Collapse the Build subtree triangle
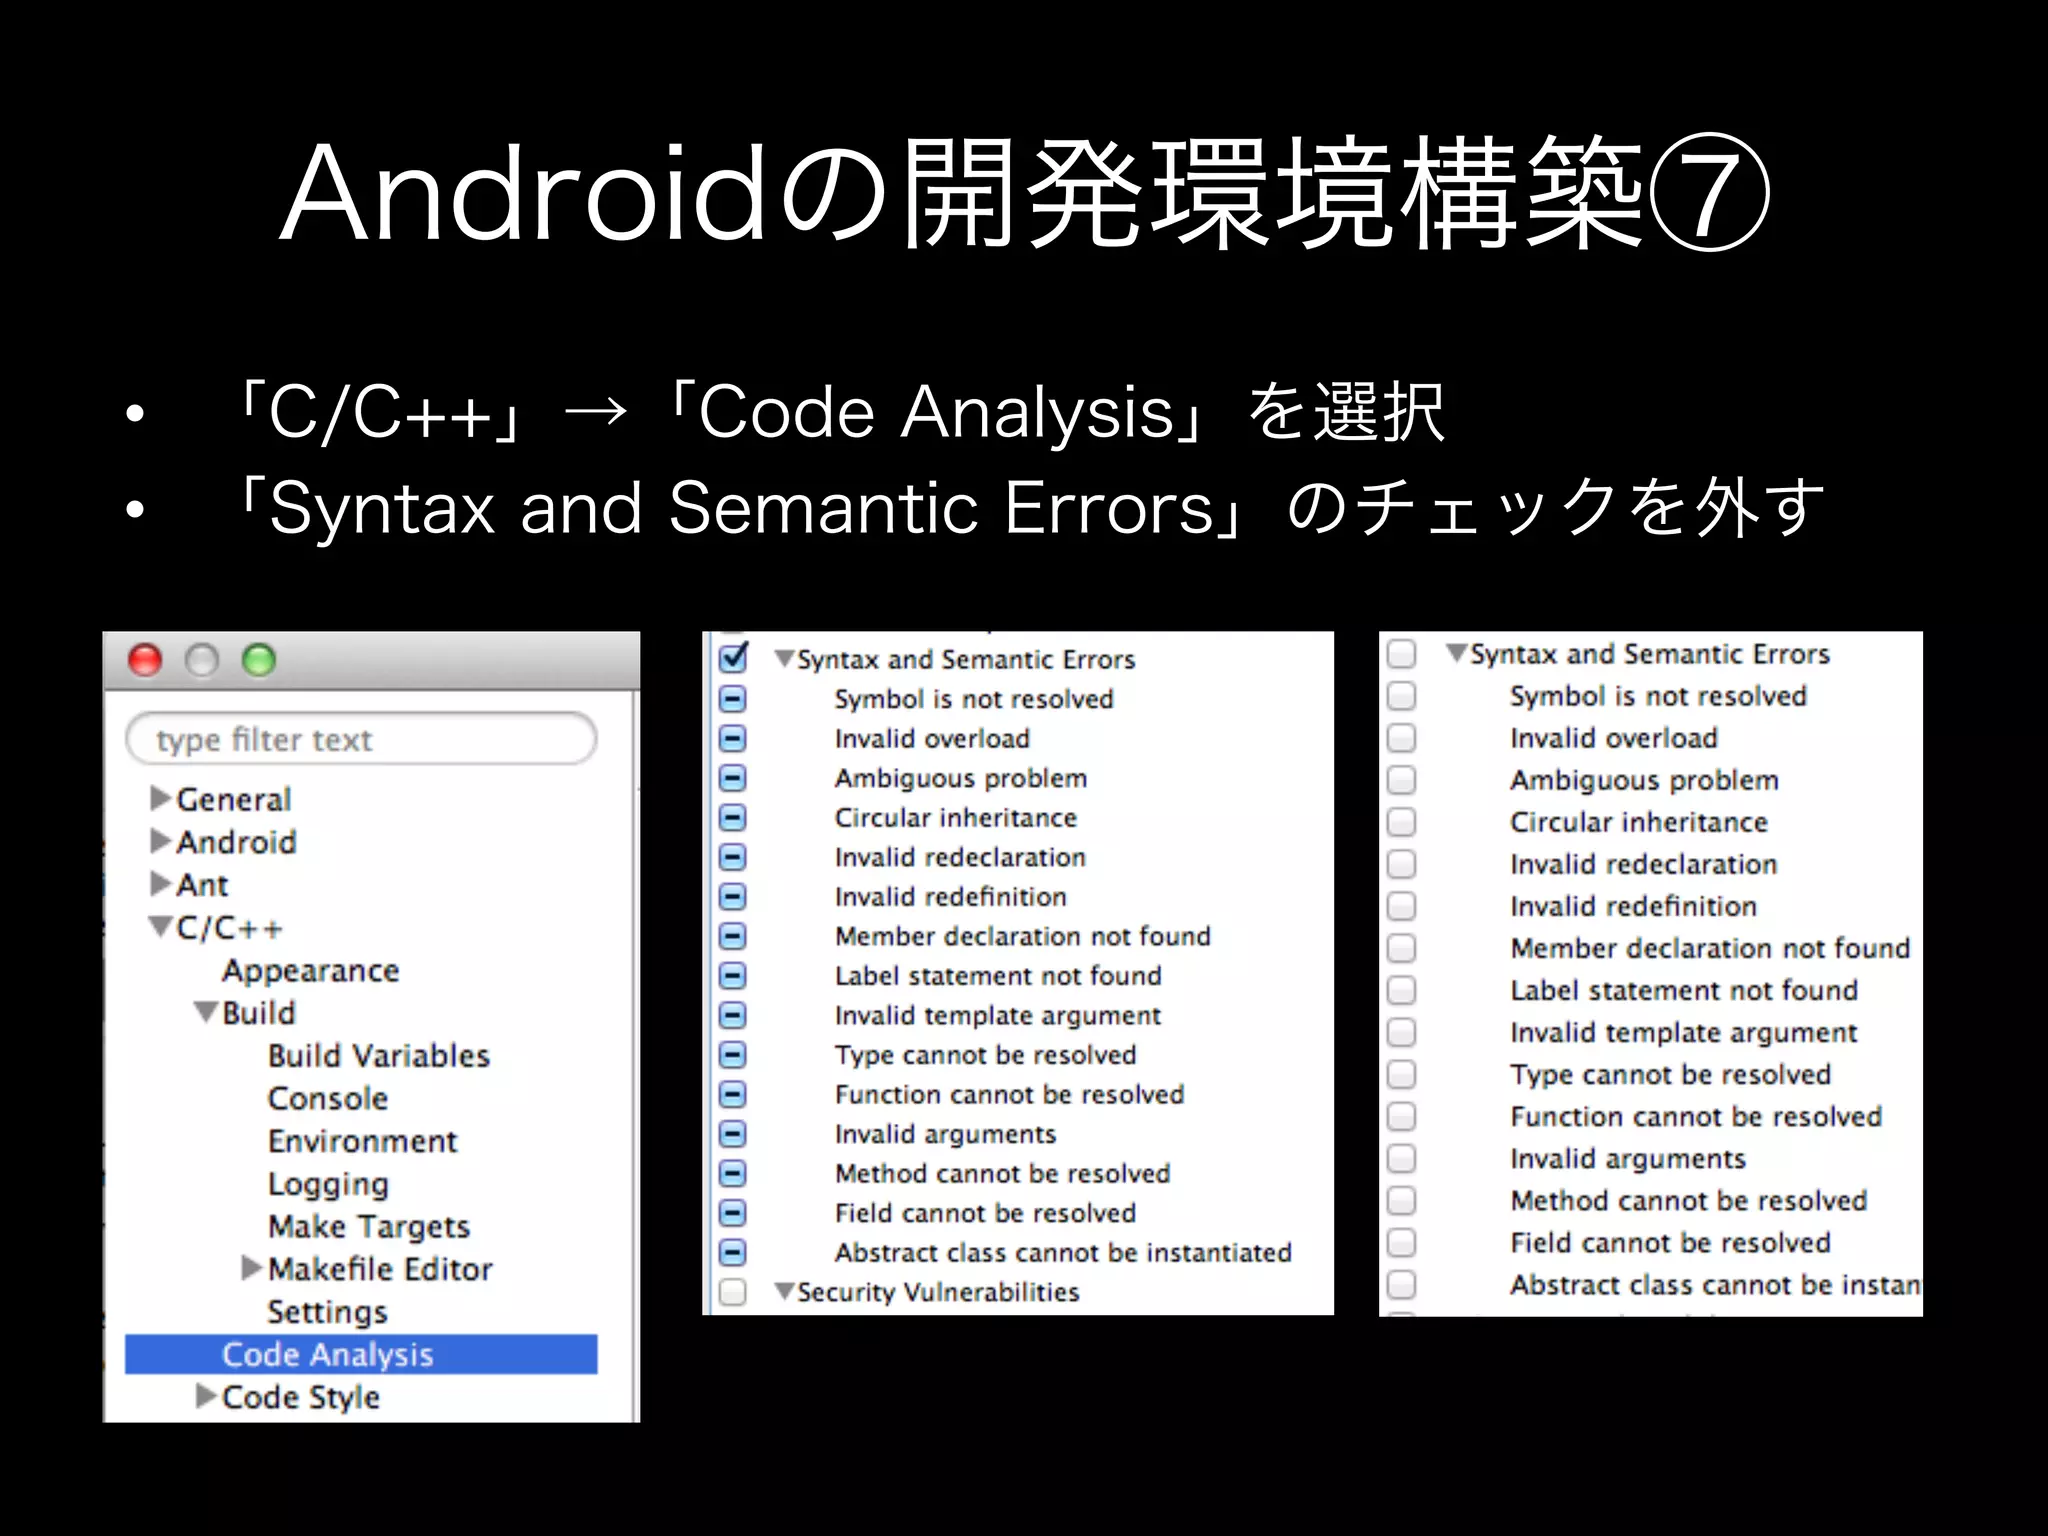Screen dimensions: 2048x1536 (207, 1012)
